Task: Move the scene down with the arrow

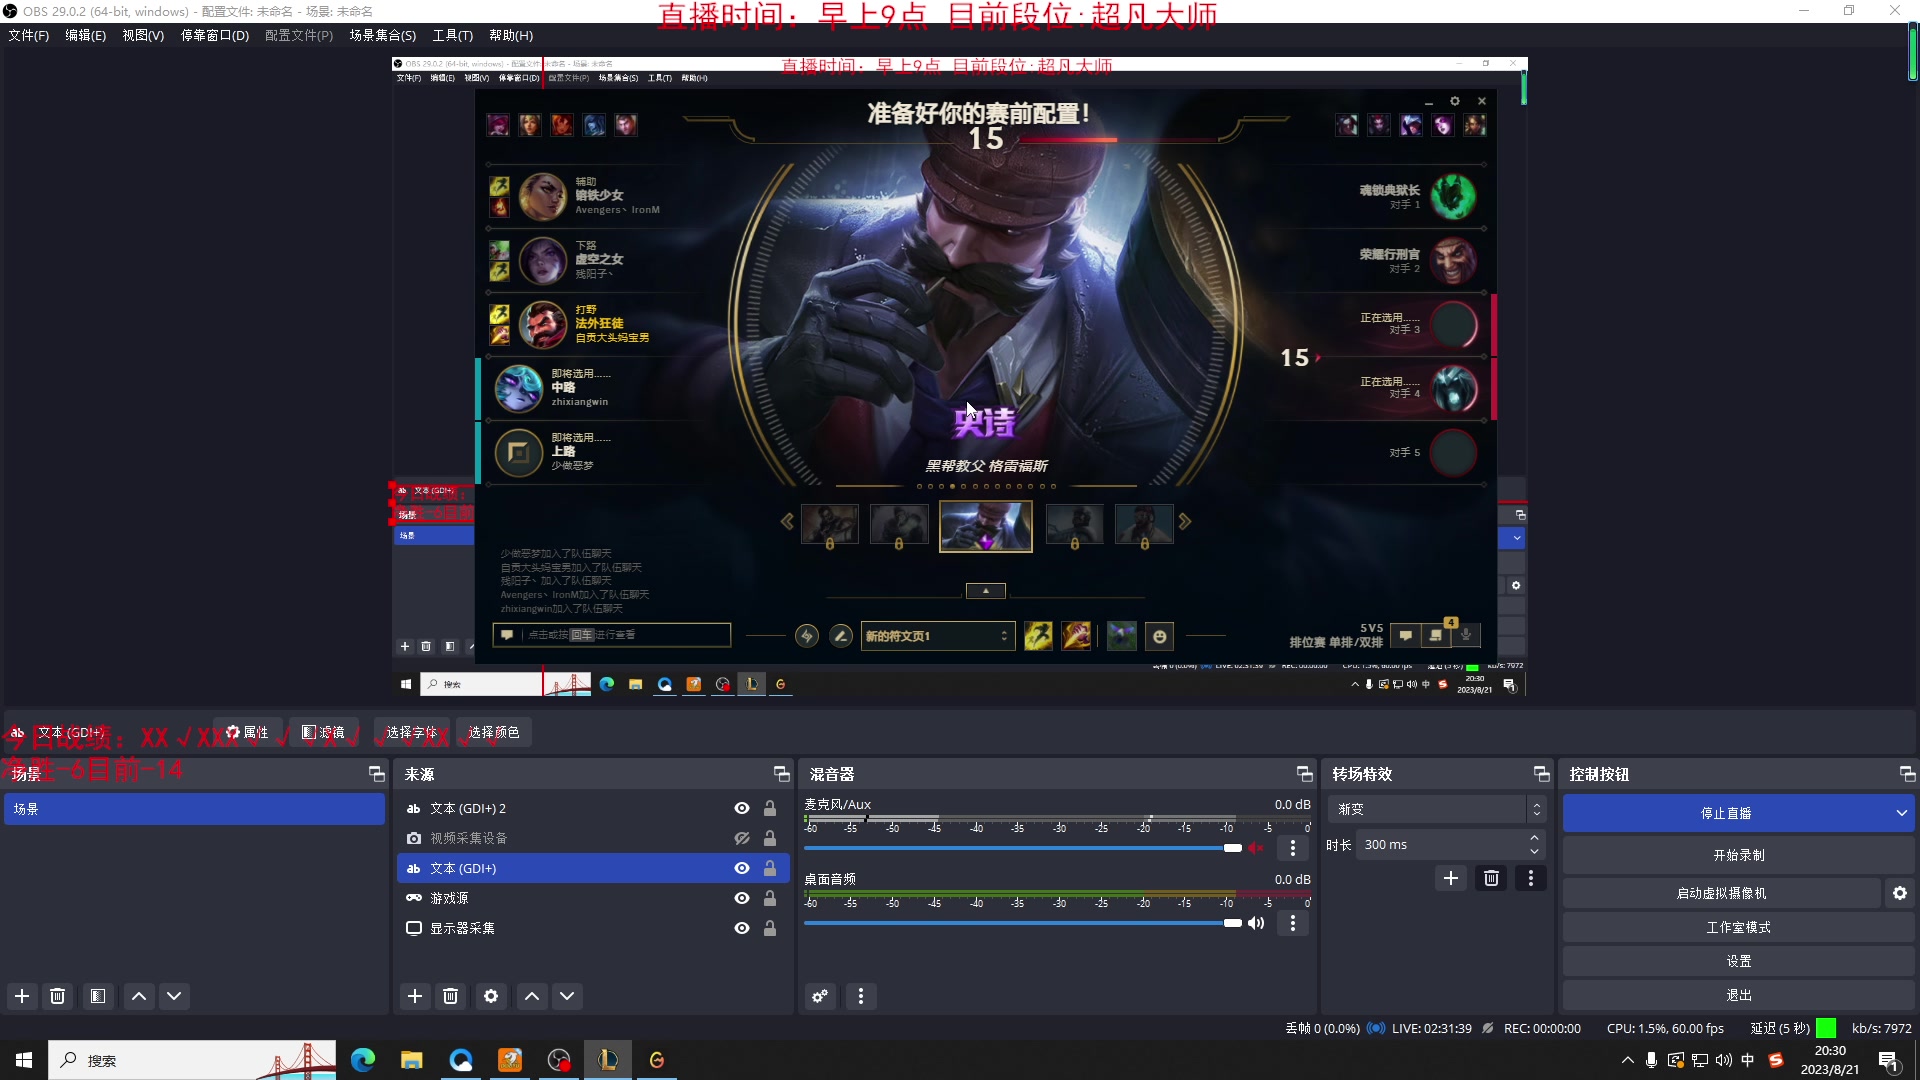Action: (174, 996)
